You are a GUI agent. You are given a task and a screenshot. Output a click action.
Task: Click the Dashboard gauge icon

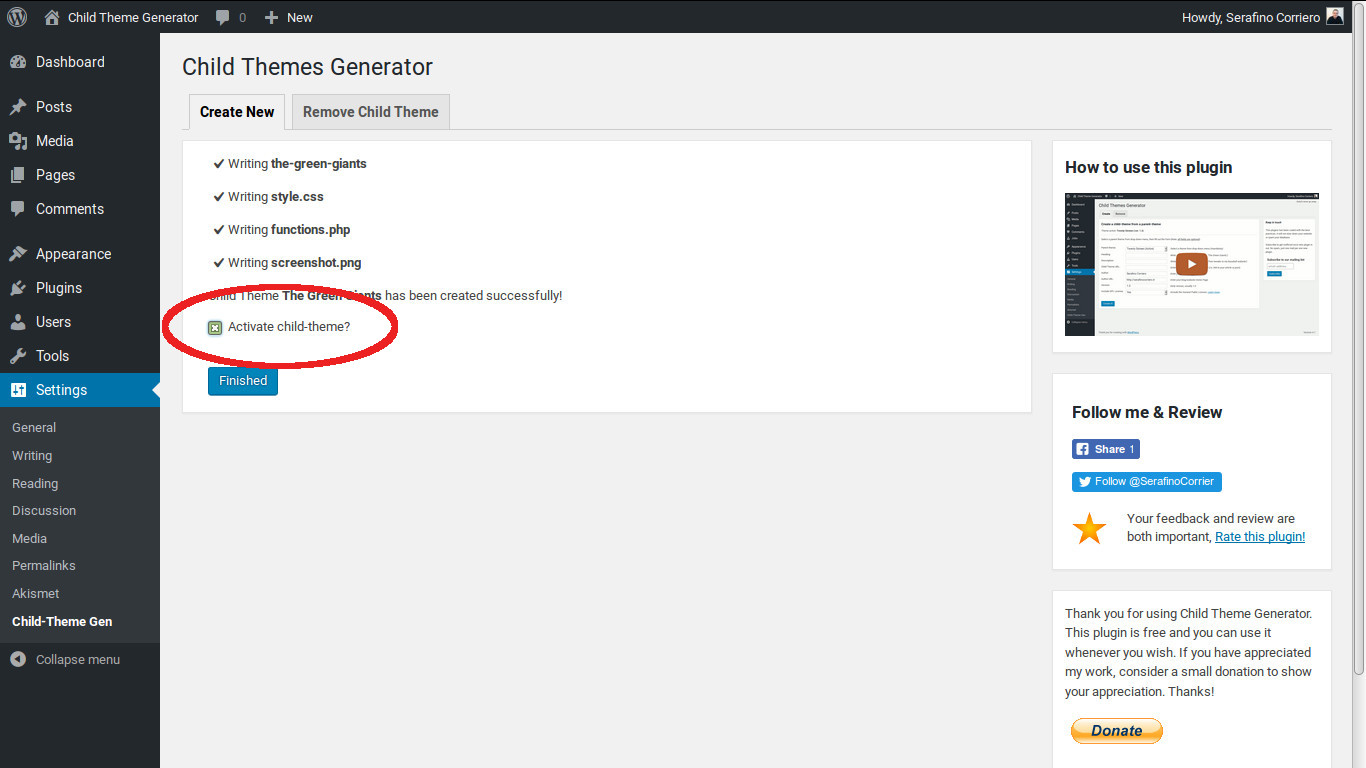[x=18, y=62]
